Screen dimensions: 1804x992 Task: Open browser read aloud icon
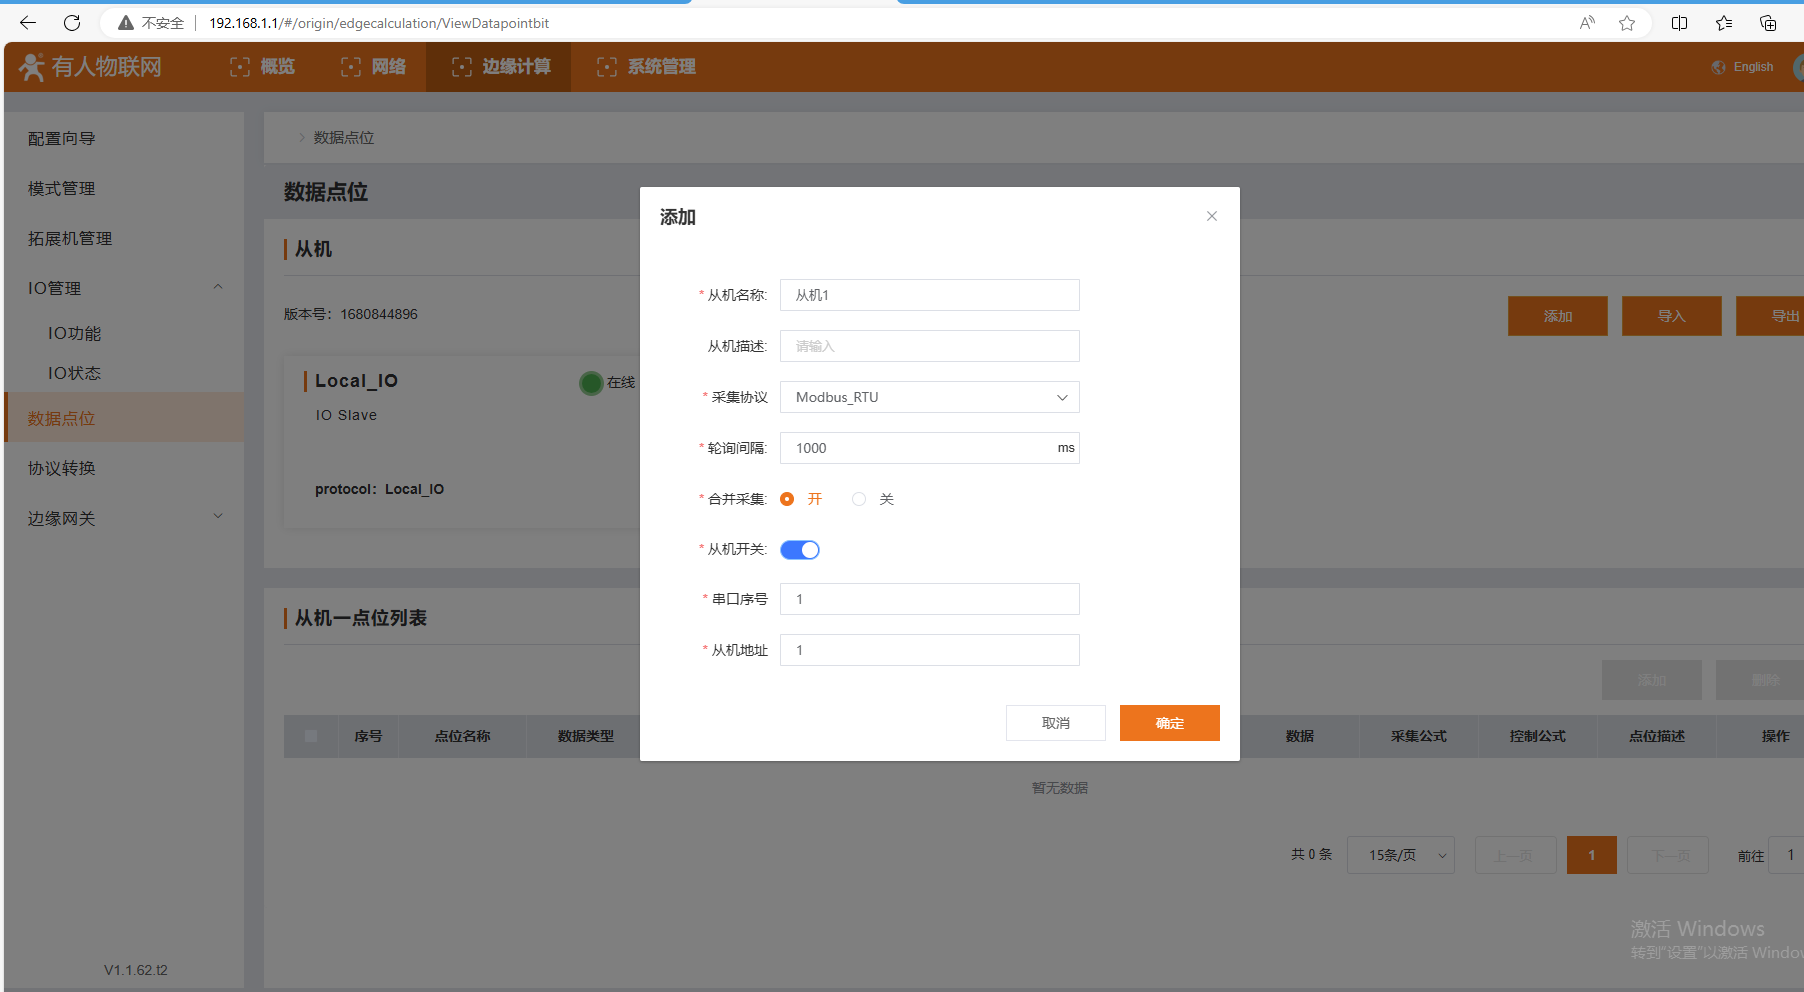(x=1587, y=23)
